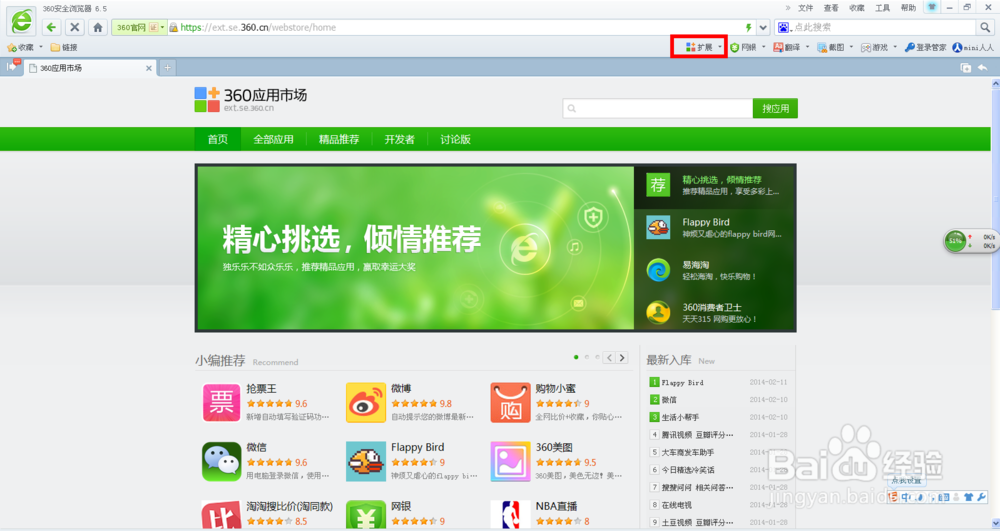Click the app market search box

(658, 108)
